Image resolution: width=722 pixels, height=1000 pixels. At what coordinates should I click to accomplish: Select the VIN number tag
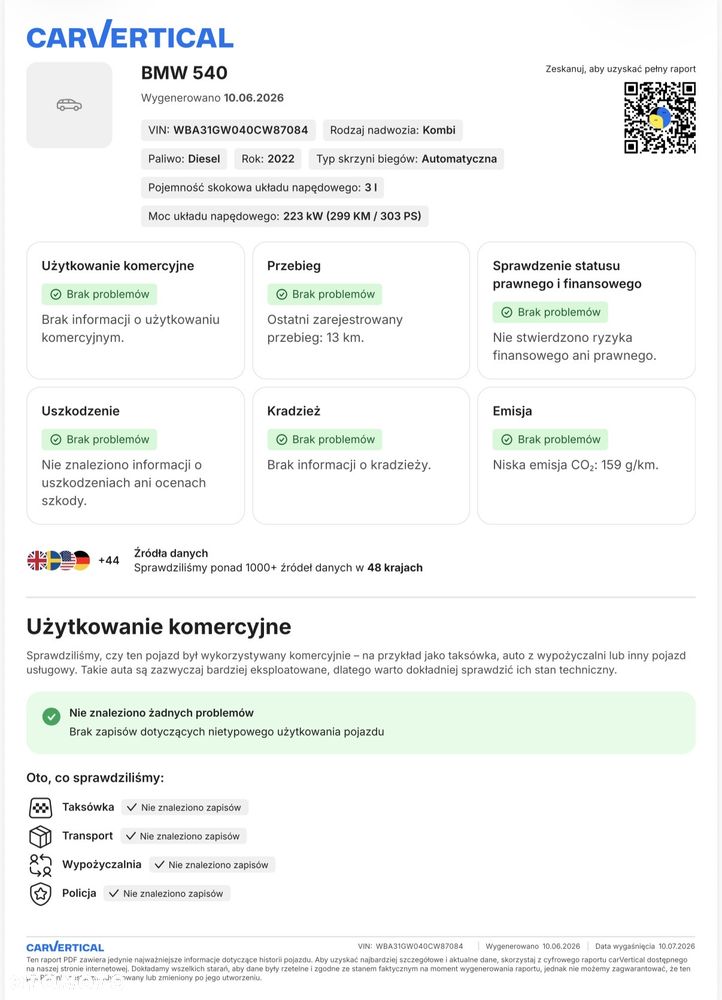pos(228,130)
